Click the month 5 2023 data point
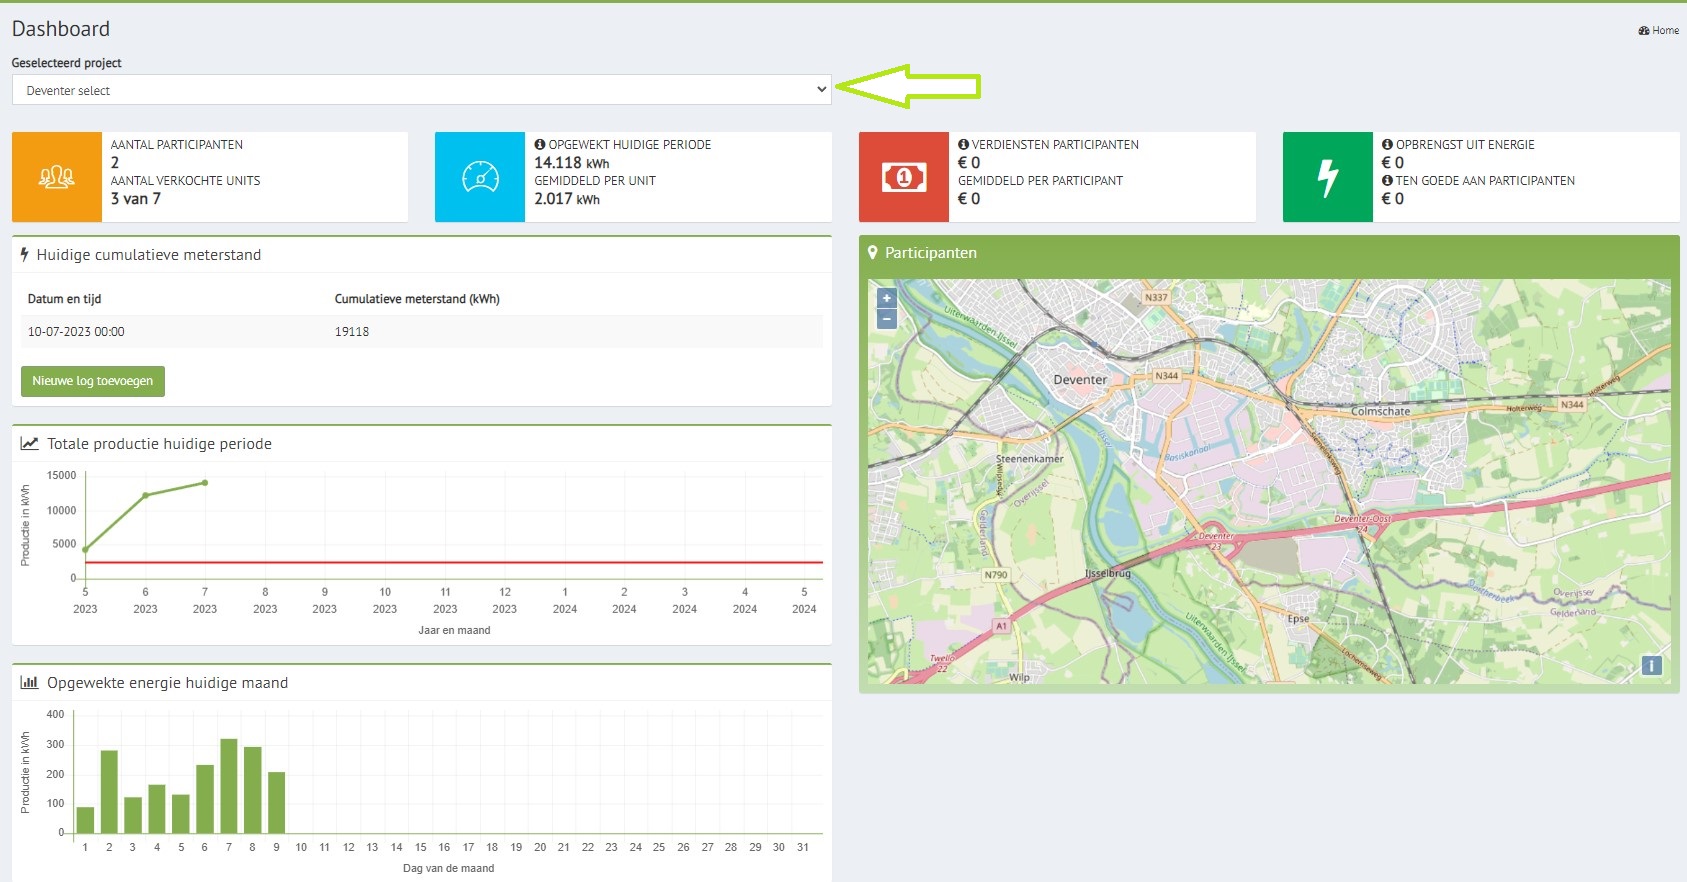 pyautogui.click(x=85, y=549)
